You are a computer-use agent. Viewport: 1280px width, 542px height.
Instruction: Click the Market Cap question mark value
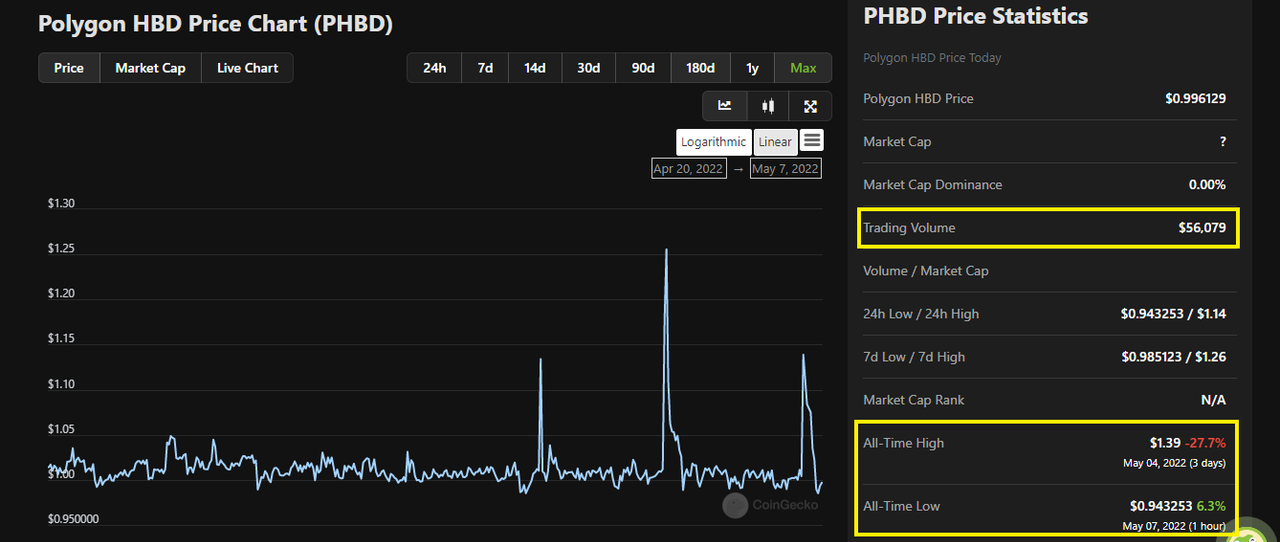(1223, 142)
